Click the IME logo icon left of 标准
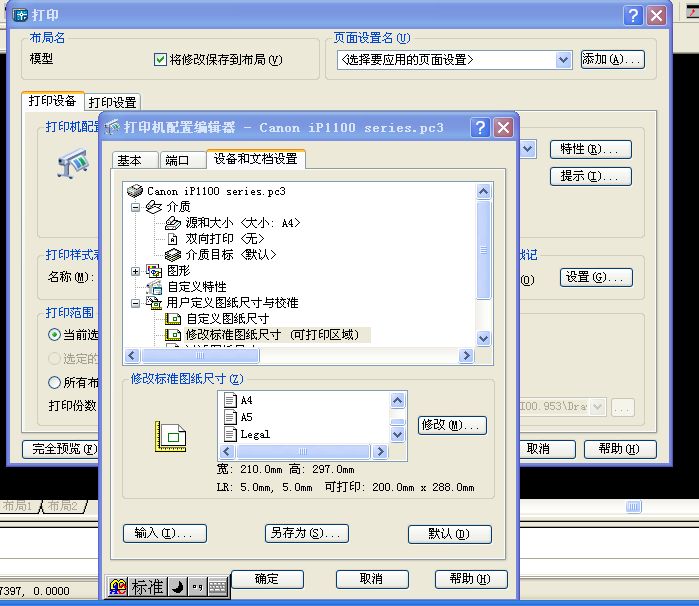The image size is (699, 606). coord(118,587)
